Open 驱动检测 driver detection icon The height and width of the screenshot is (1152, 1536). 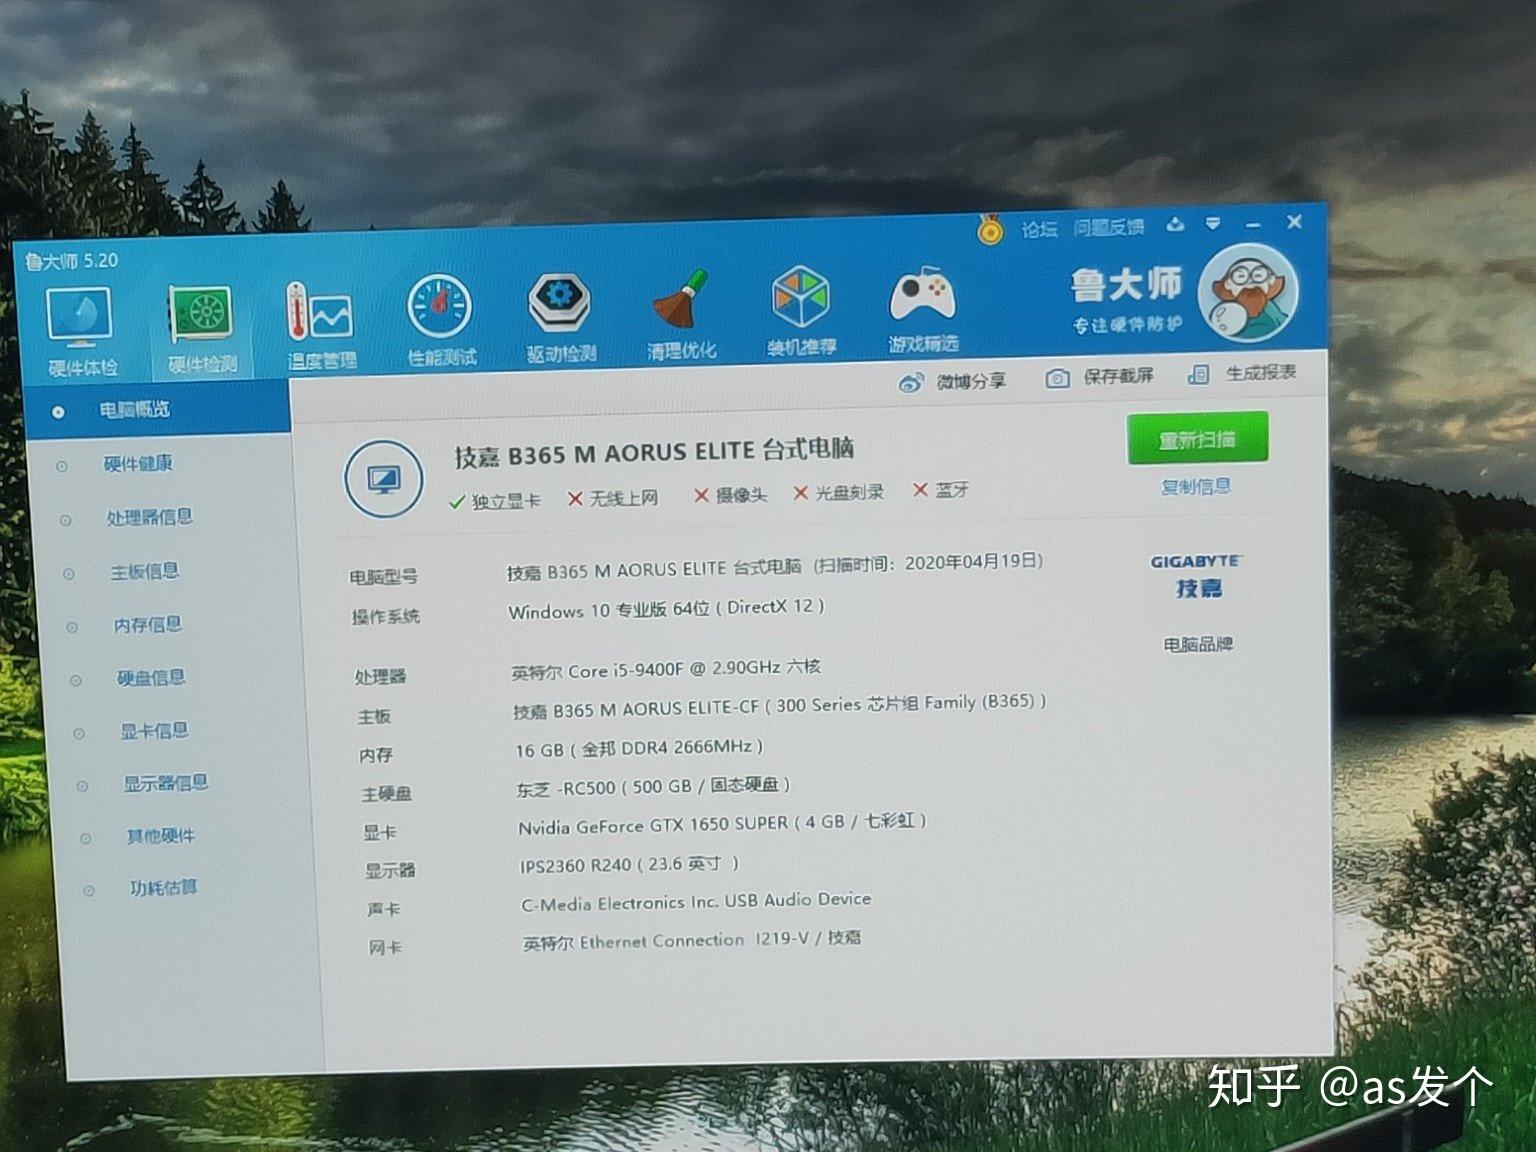[x=560, y=317]
